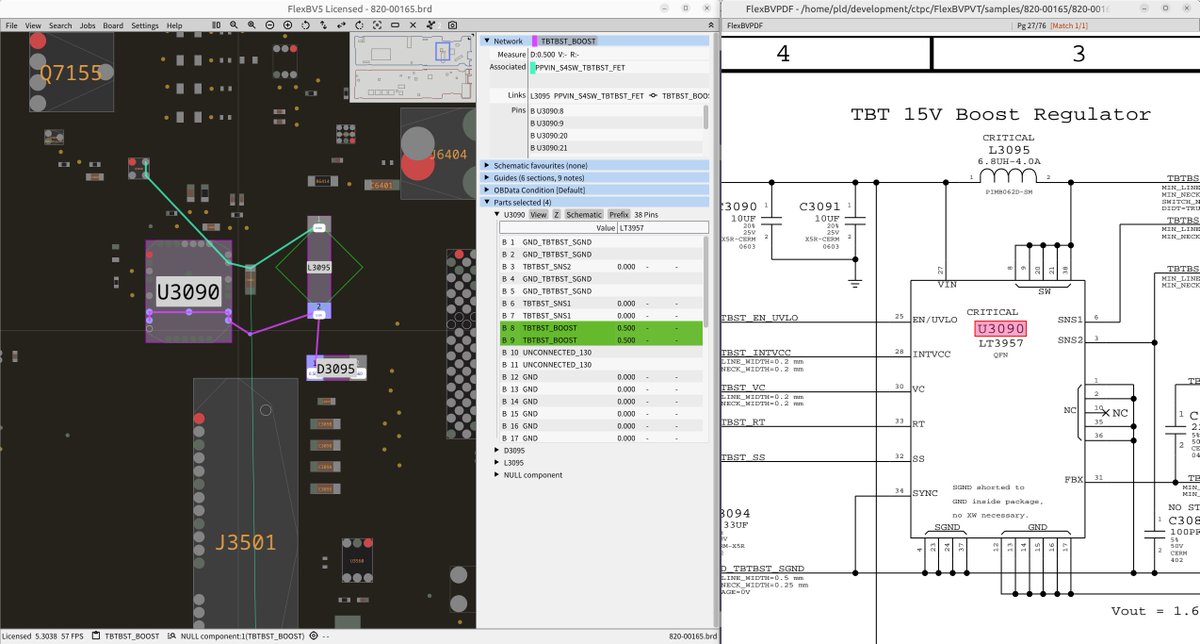1200x644 pixels.
Task: Click clipboard icon in the status bar
Action: [96, 635]
